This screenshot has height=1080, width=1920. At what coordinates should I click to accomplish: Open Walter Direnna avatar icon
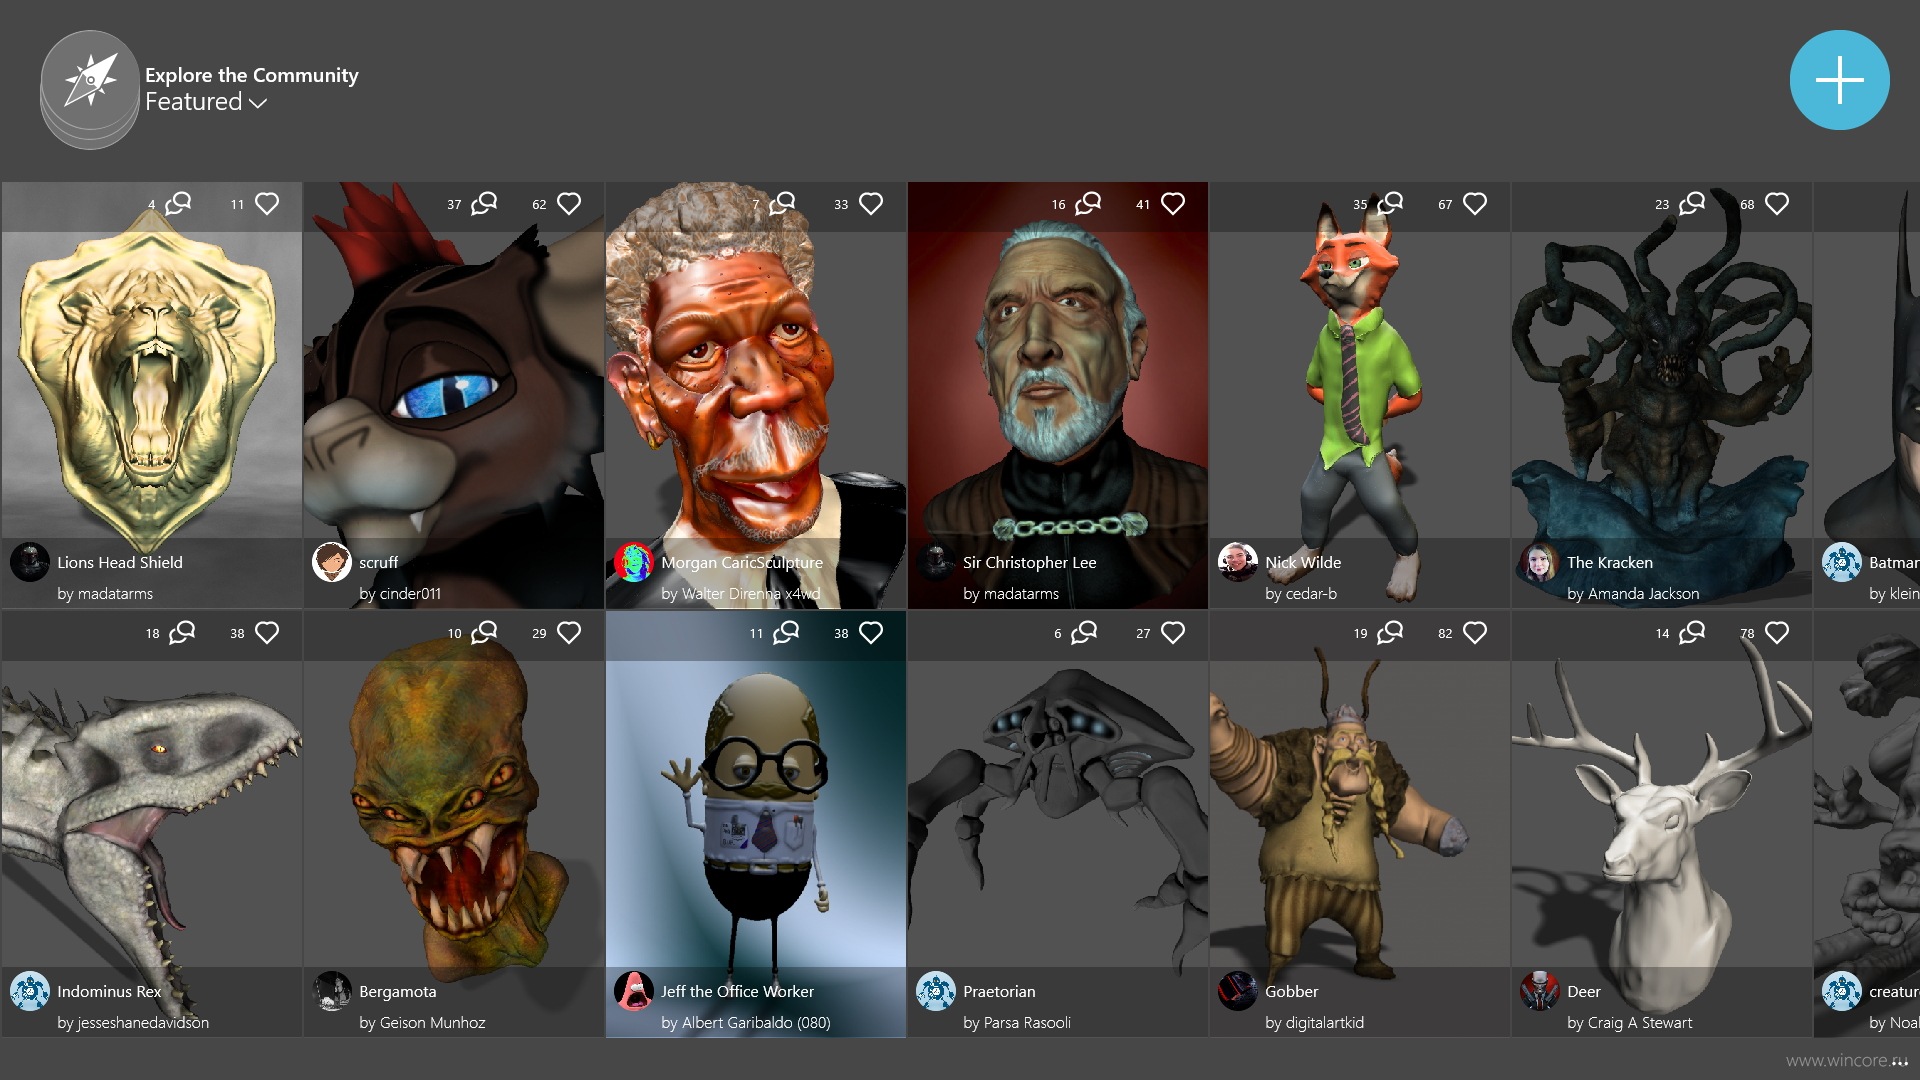pos(634,562)
